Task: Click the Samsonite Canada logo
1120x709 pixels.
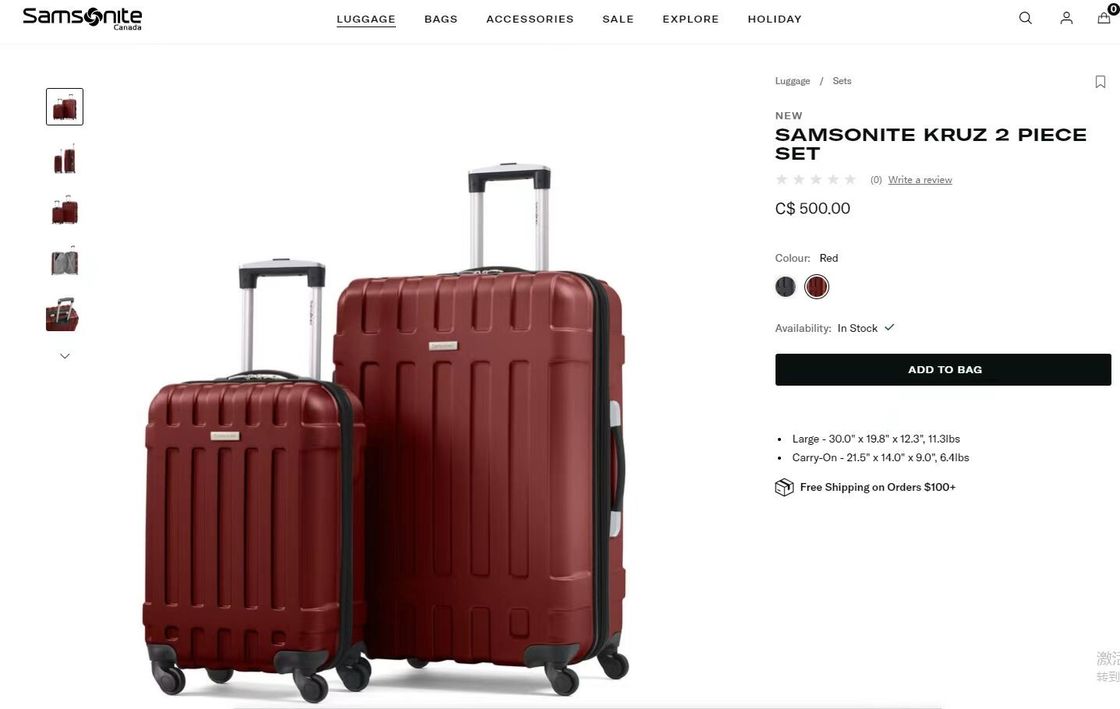Action: coord(82,18)
